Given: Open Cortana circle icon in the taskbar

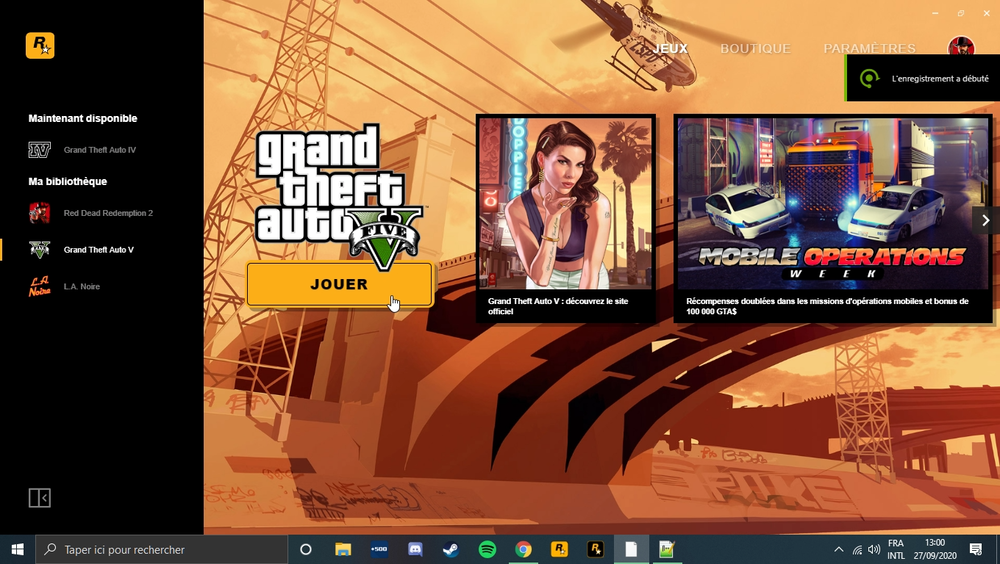Looking at the screenshot, I should click(x=305, y=549).
